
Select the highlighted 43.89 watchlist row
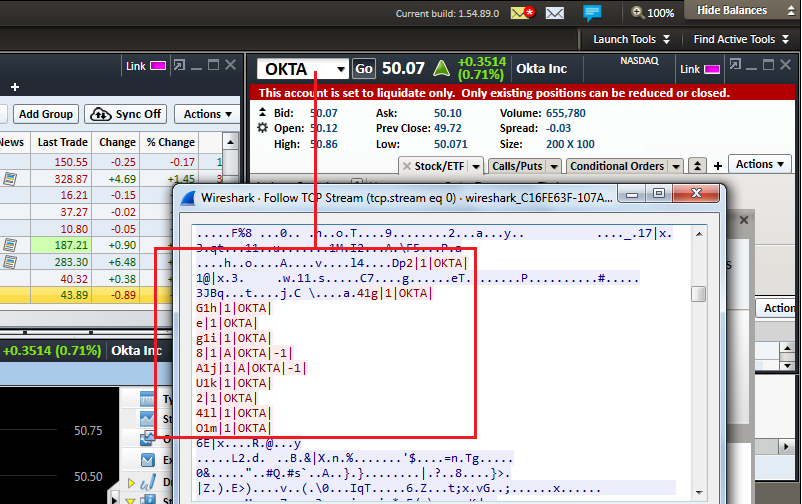coord(86,295)
